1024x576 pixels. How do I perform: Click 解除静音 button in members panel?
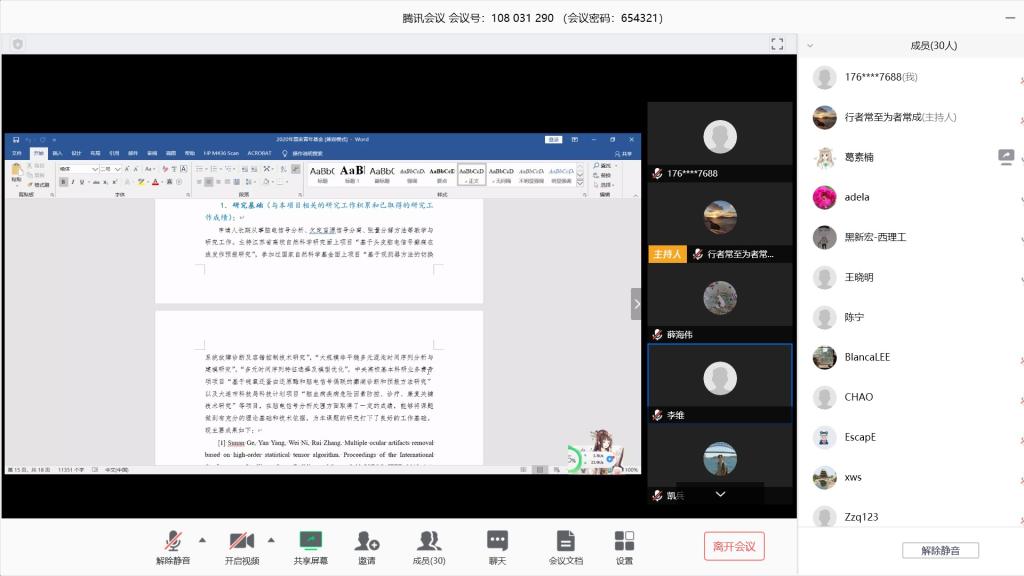coord(940,551)
